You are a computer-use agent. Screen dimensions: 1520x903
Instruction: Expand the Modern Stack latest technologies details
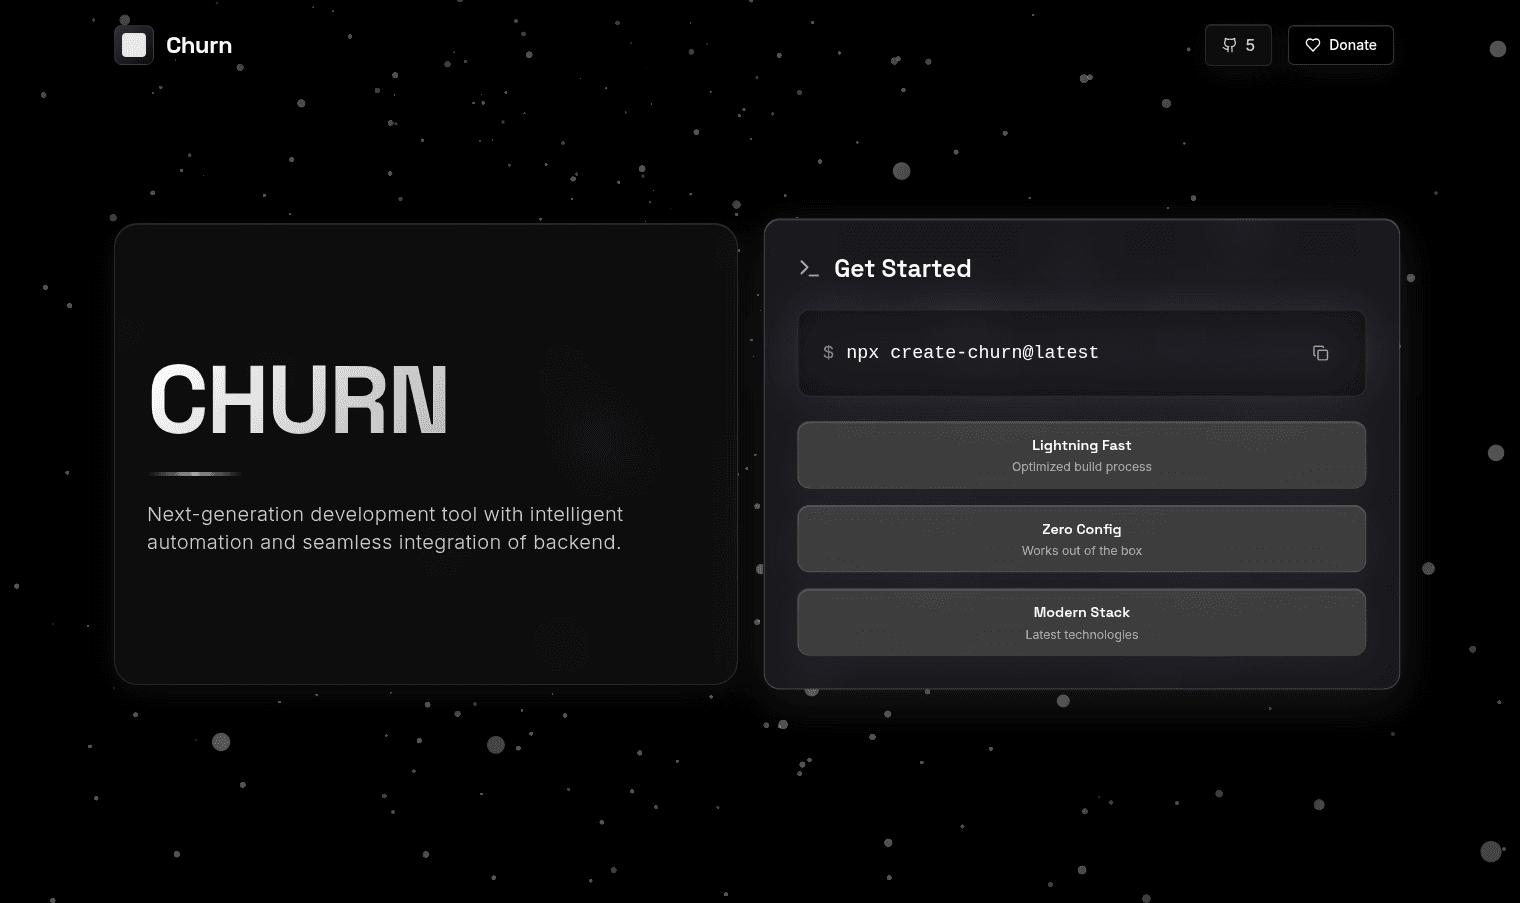tap(1081, 634)
